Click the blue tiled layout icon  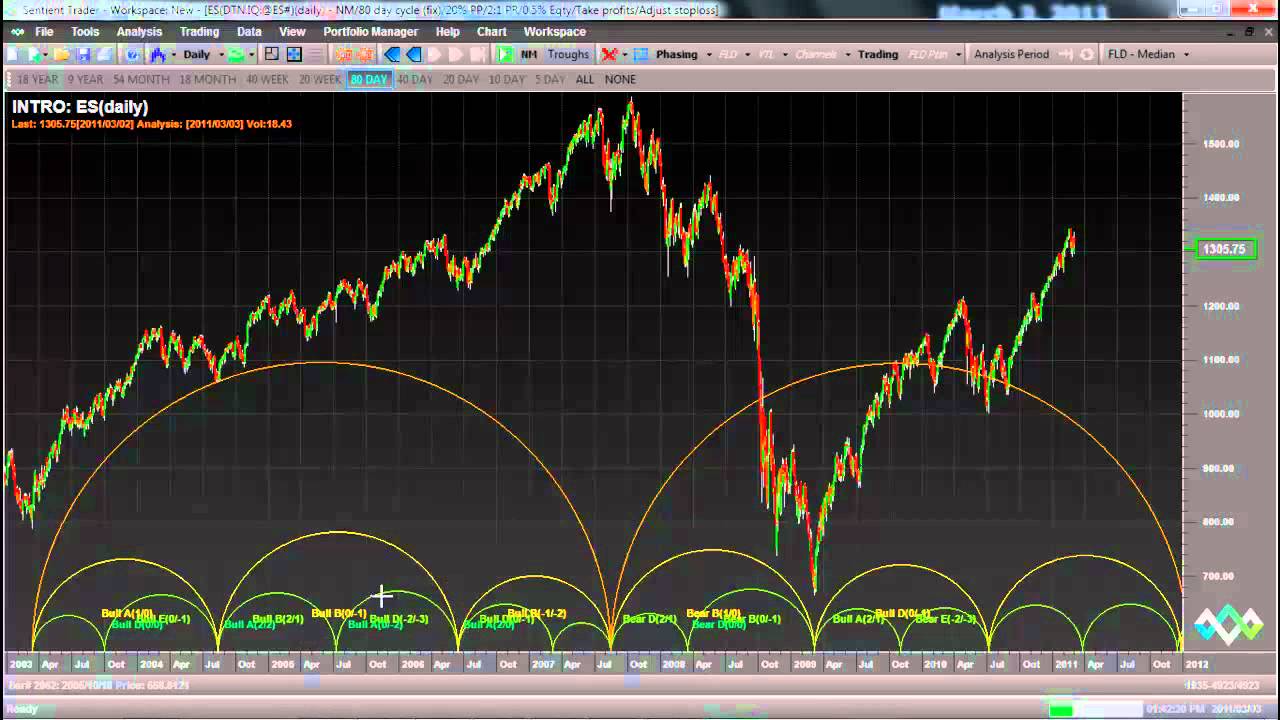(294, 54)
